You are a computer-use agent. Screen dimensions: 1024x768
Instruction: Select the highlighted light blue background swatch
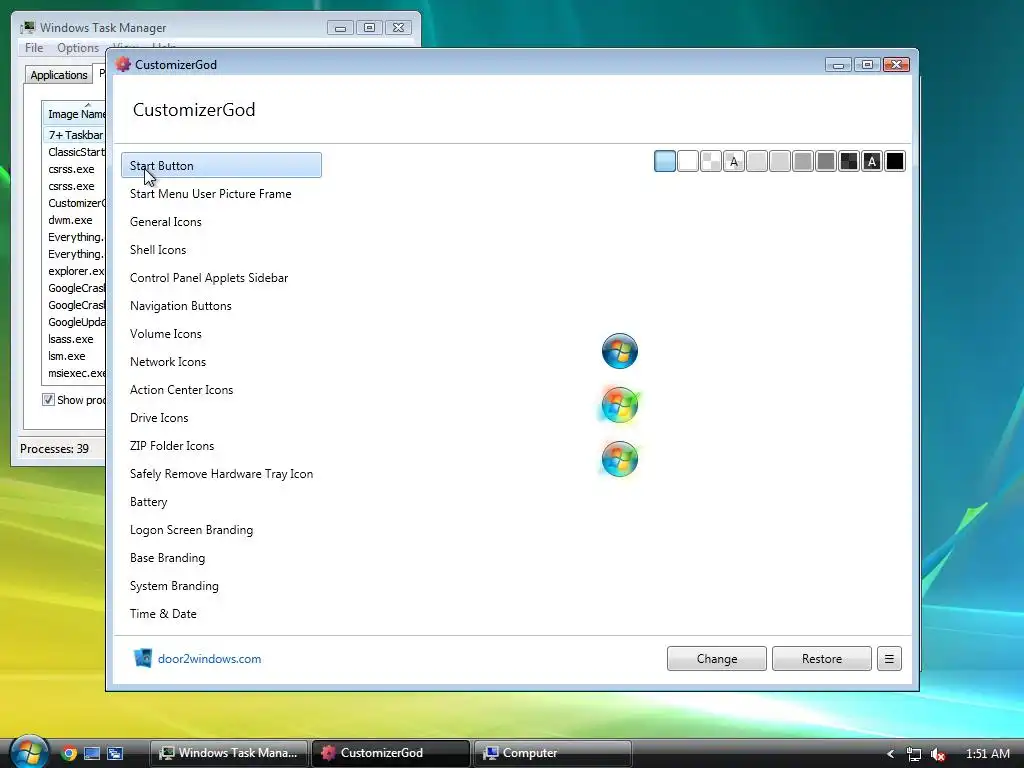665,161
